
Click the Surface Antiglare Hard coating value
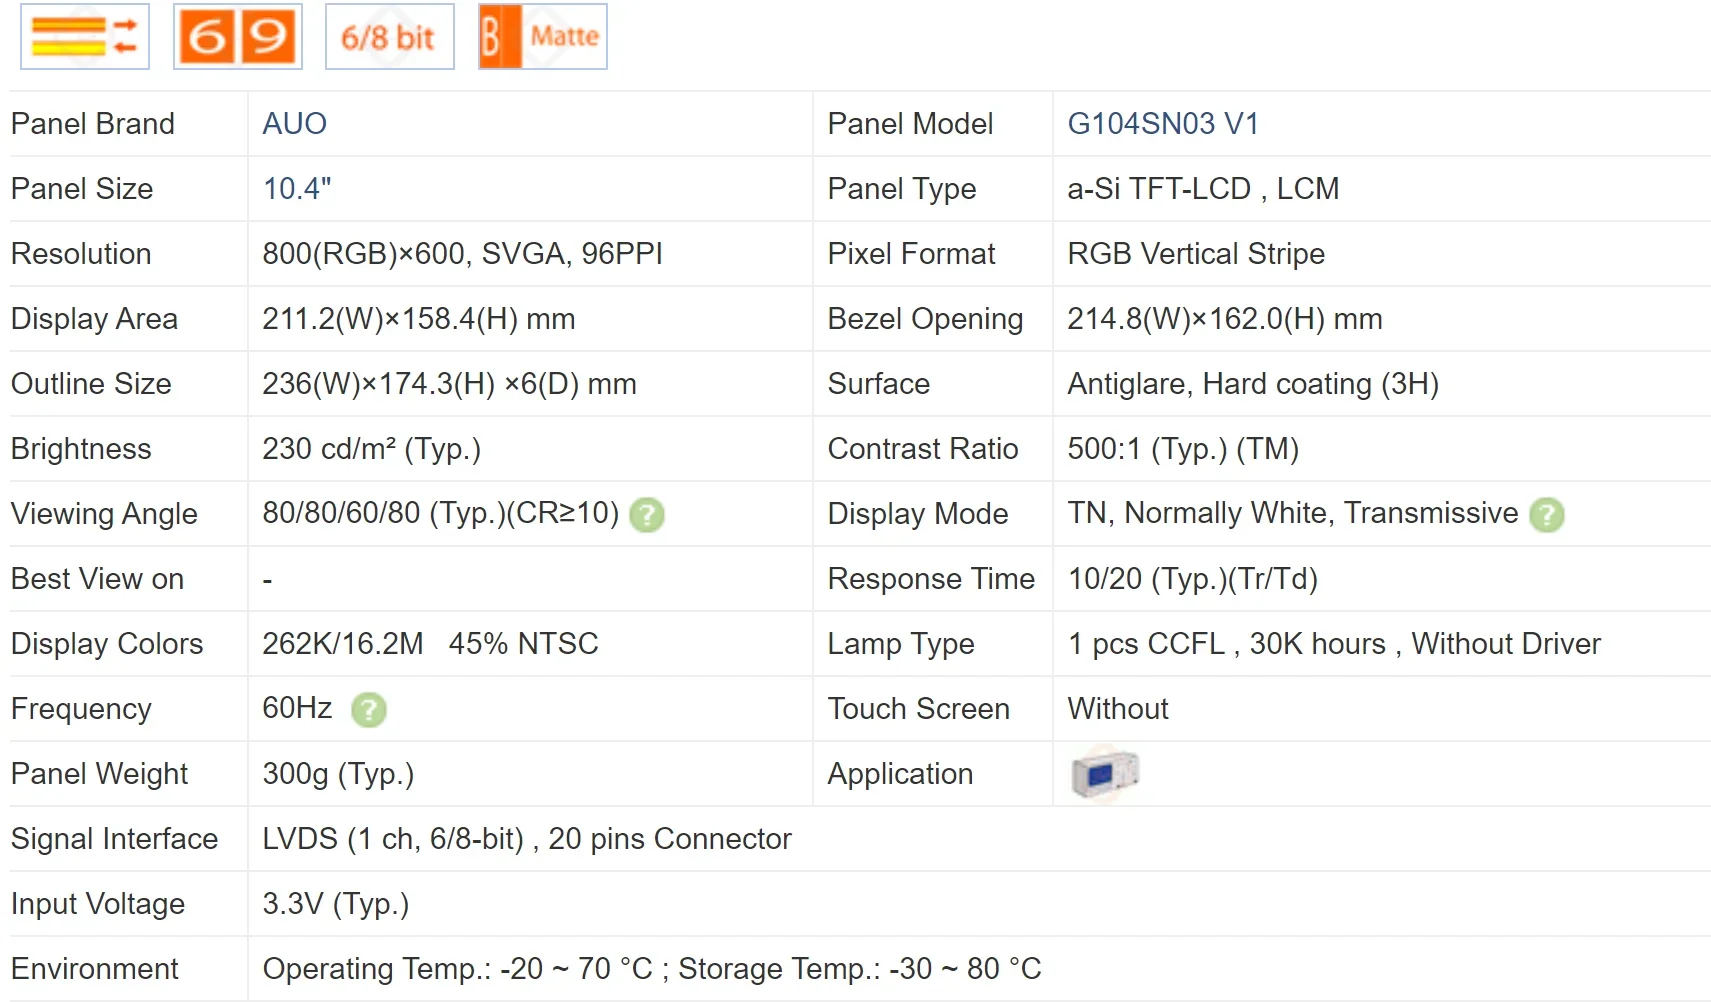click(1252, 384)
